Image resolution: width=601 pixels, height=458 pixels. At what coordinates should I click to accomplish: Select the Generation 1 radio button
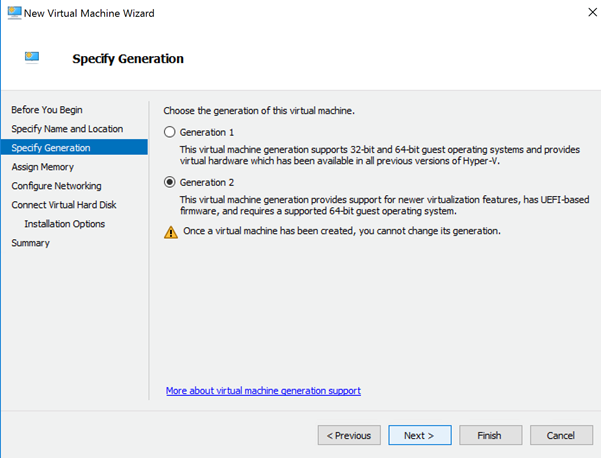click(x=169, y=132)
